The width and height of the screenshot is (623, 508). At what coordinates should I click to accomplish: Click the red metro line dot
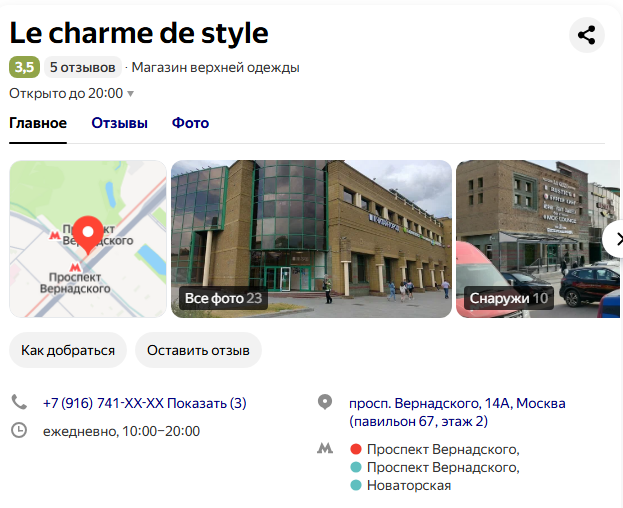[356, 449]
